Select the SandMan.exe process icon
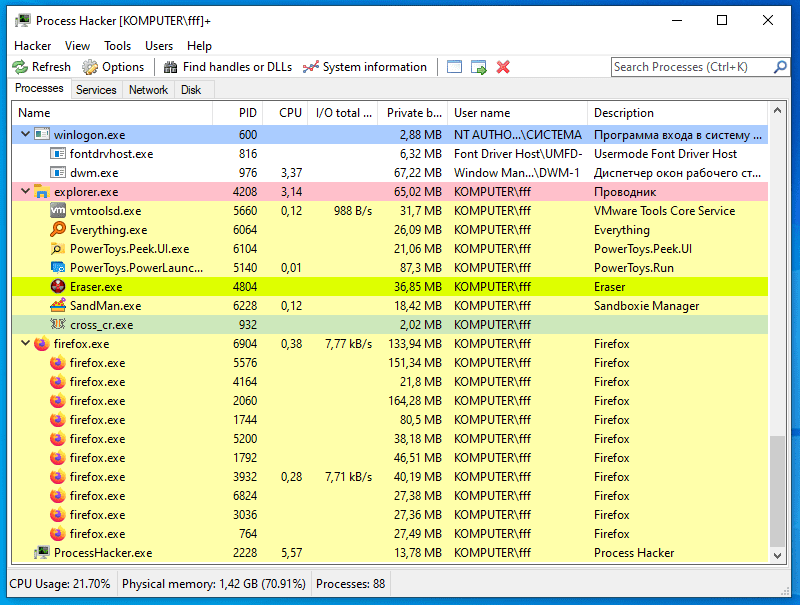800x605 pixels. (x=58, y=306)
